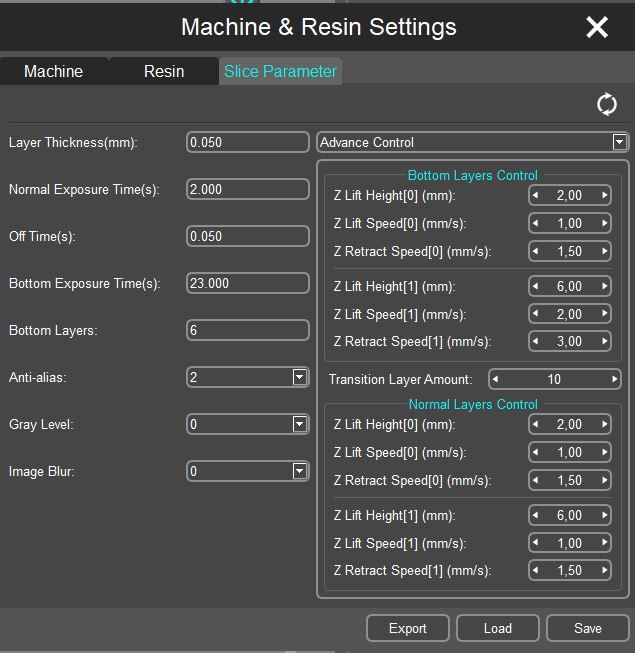Expand the Gray Level dropdown
Viewport: 635px width, 653px height.
pyautogui.click(x=299, y=424)
